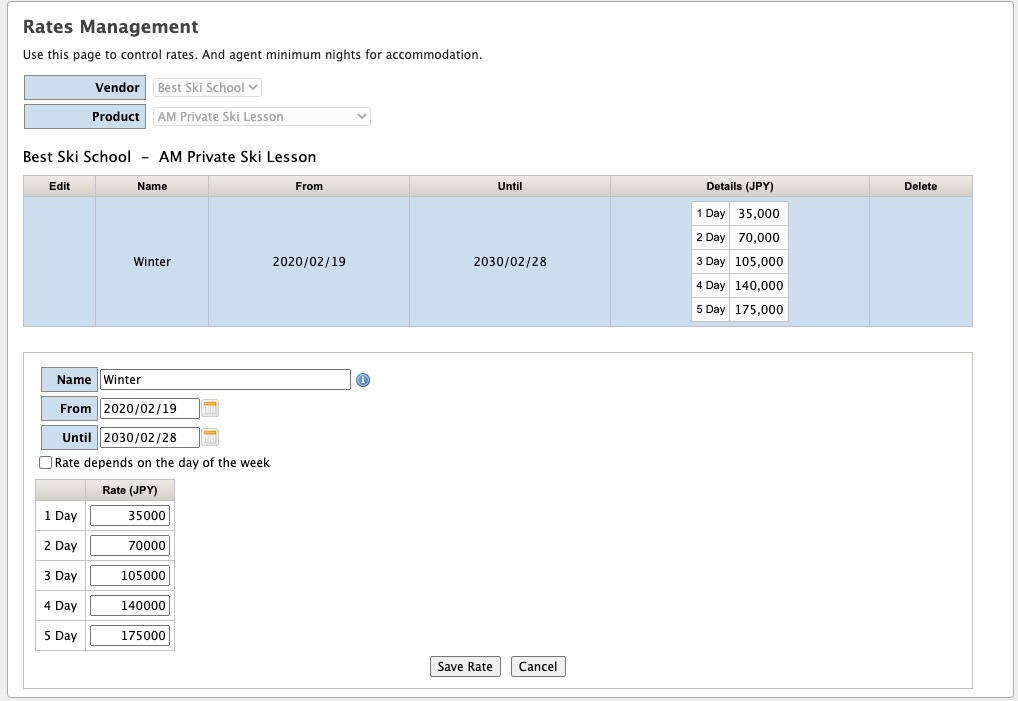Screen dimensions: 1018x701
Task: Select the 2 Day rate input
Action: 130,546
